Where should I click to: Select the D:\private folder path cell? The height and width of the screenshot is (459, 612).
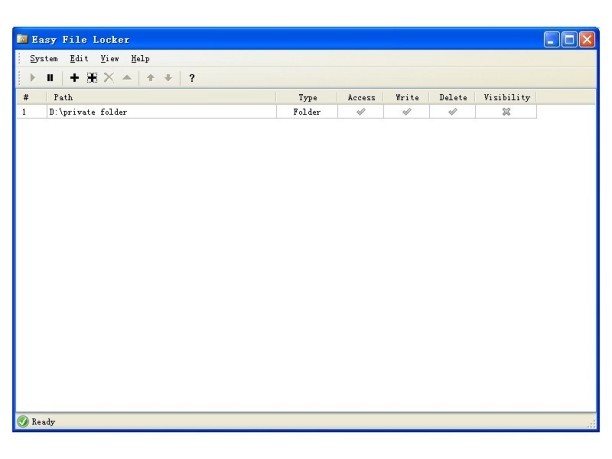pos(162,112)
